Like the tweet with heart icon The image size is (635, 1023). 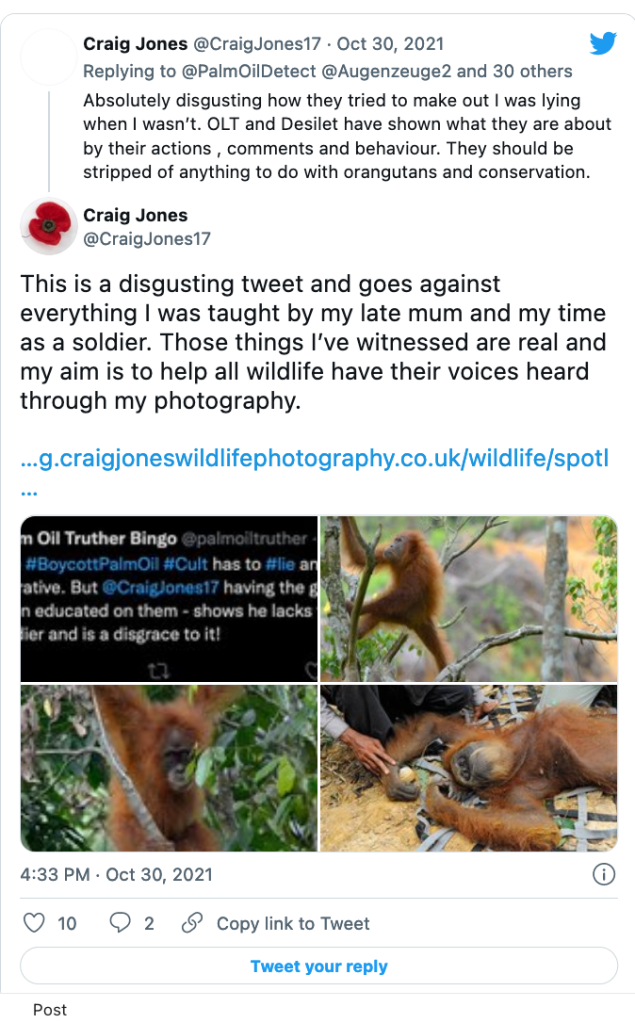(x=35, y=923)
